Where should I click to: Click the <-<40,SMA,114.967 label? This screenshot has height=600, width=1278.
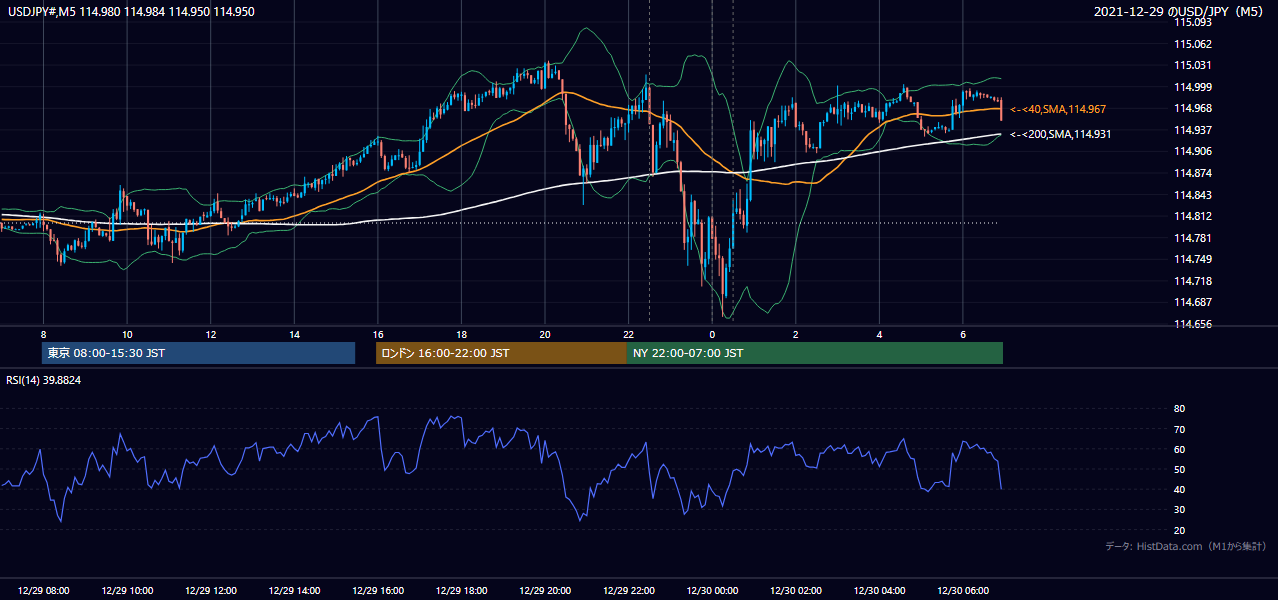pos(1058,109)
